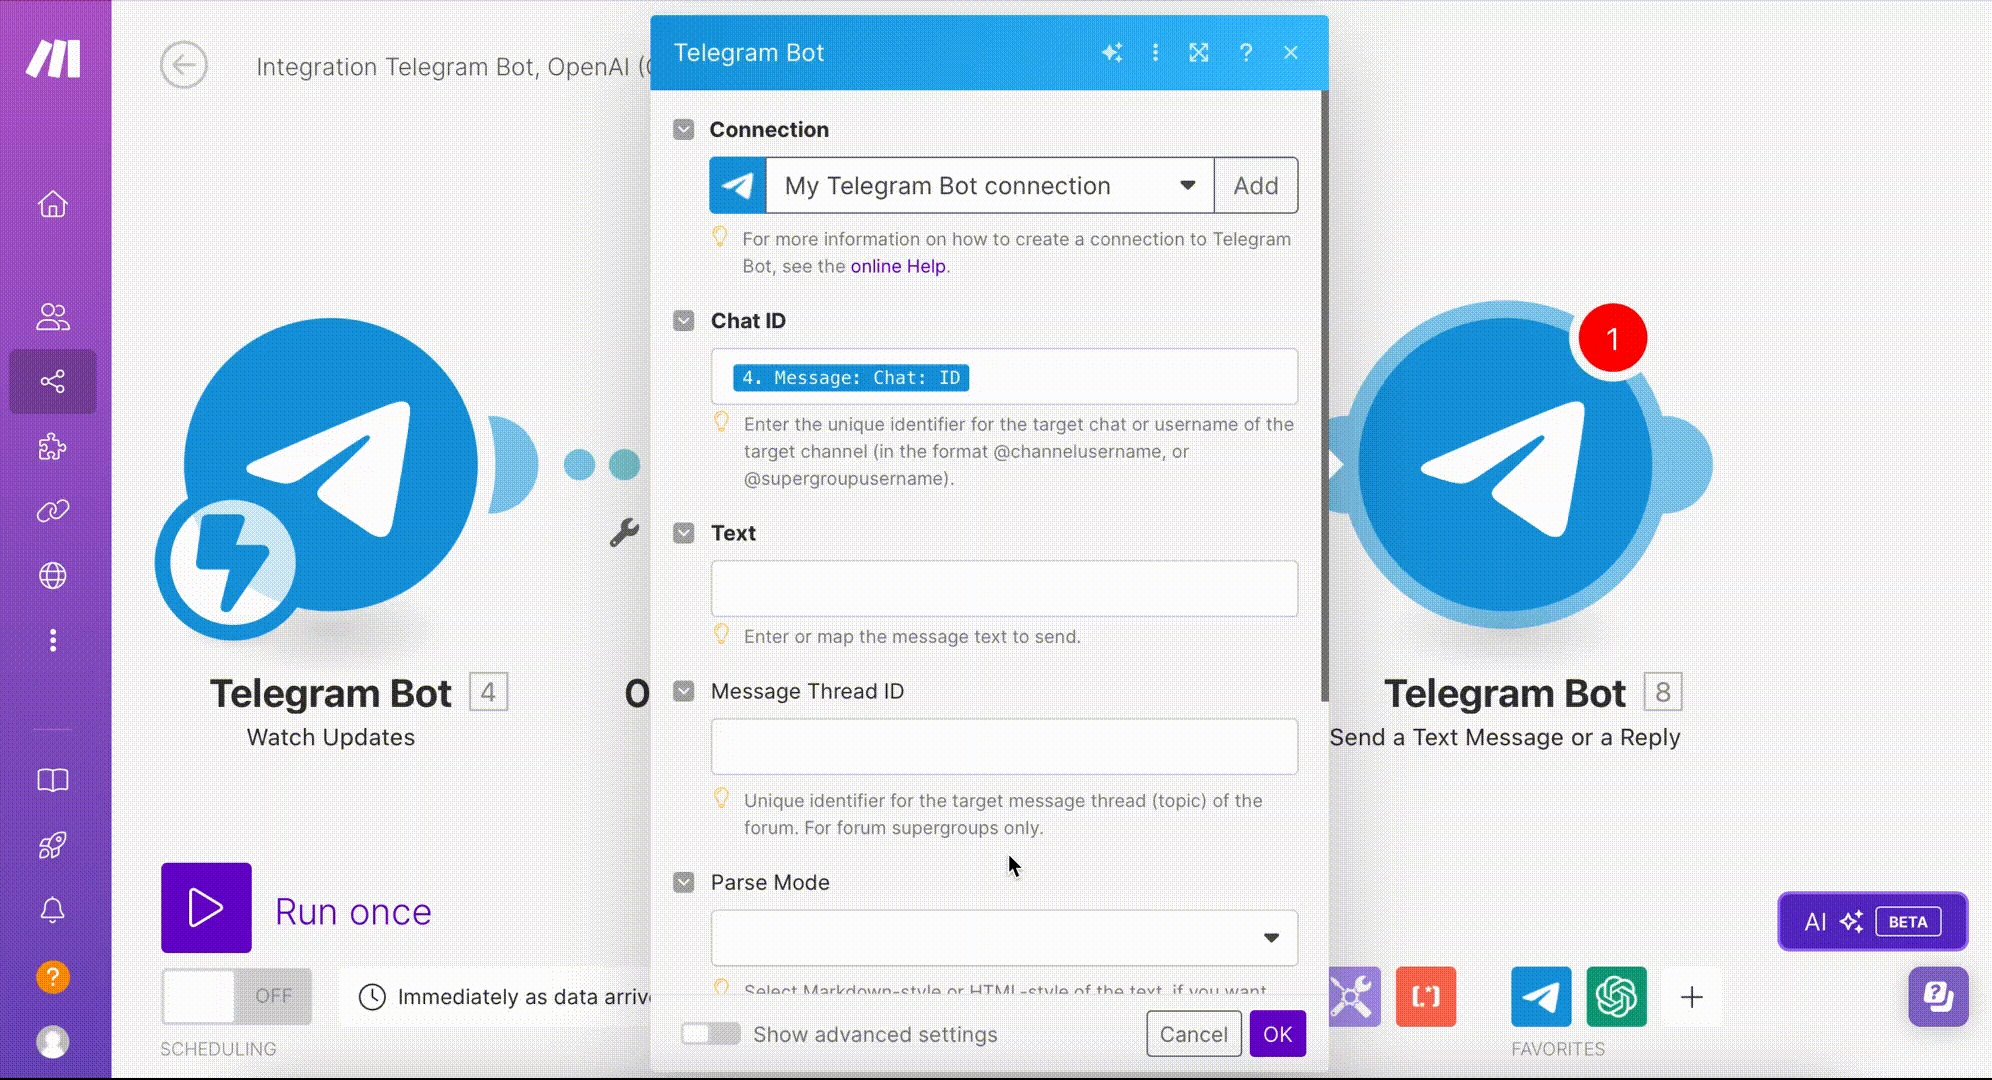Image resolution: width=1992 pixels, height=1080 pixels.
Task: Open Webhooks globe icon in sidebar
Action: tap(53, 576)
